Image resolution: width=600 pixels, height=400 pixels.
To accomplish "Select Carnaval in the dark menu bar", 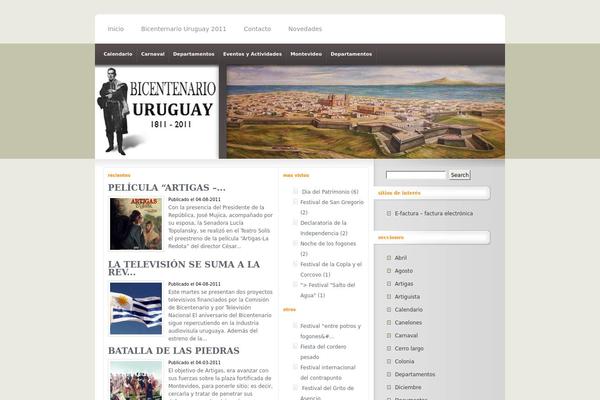I will (152, 54).
